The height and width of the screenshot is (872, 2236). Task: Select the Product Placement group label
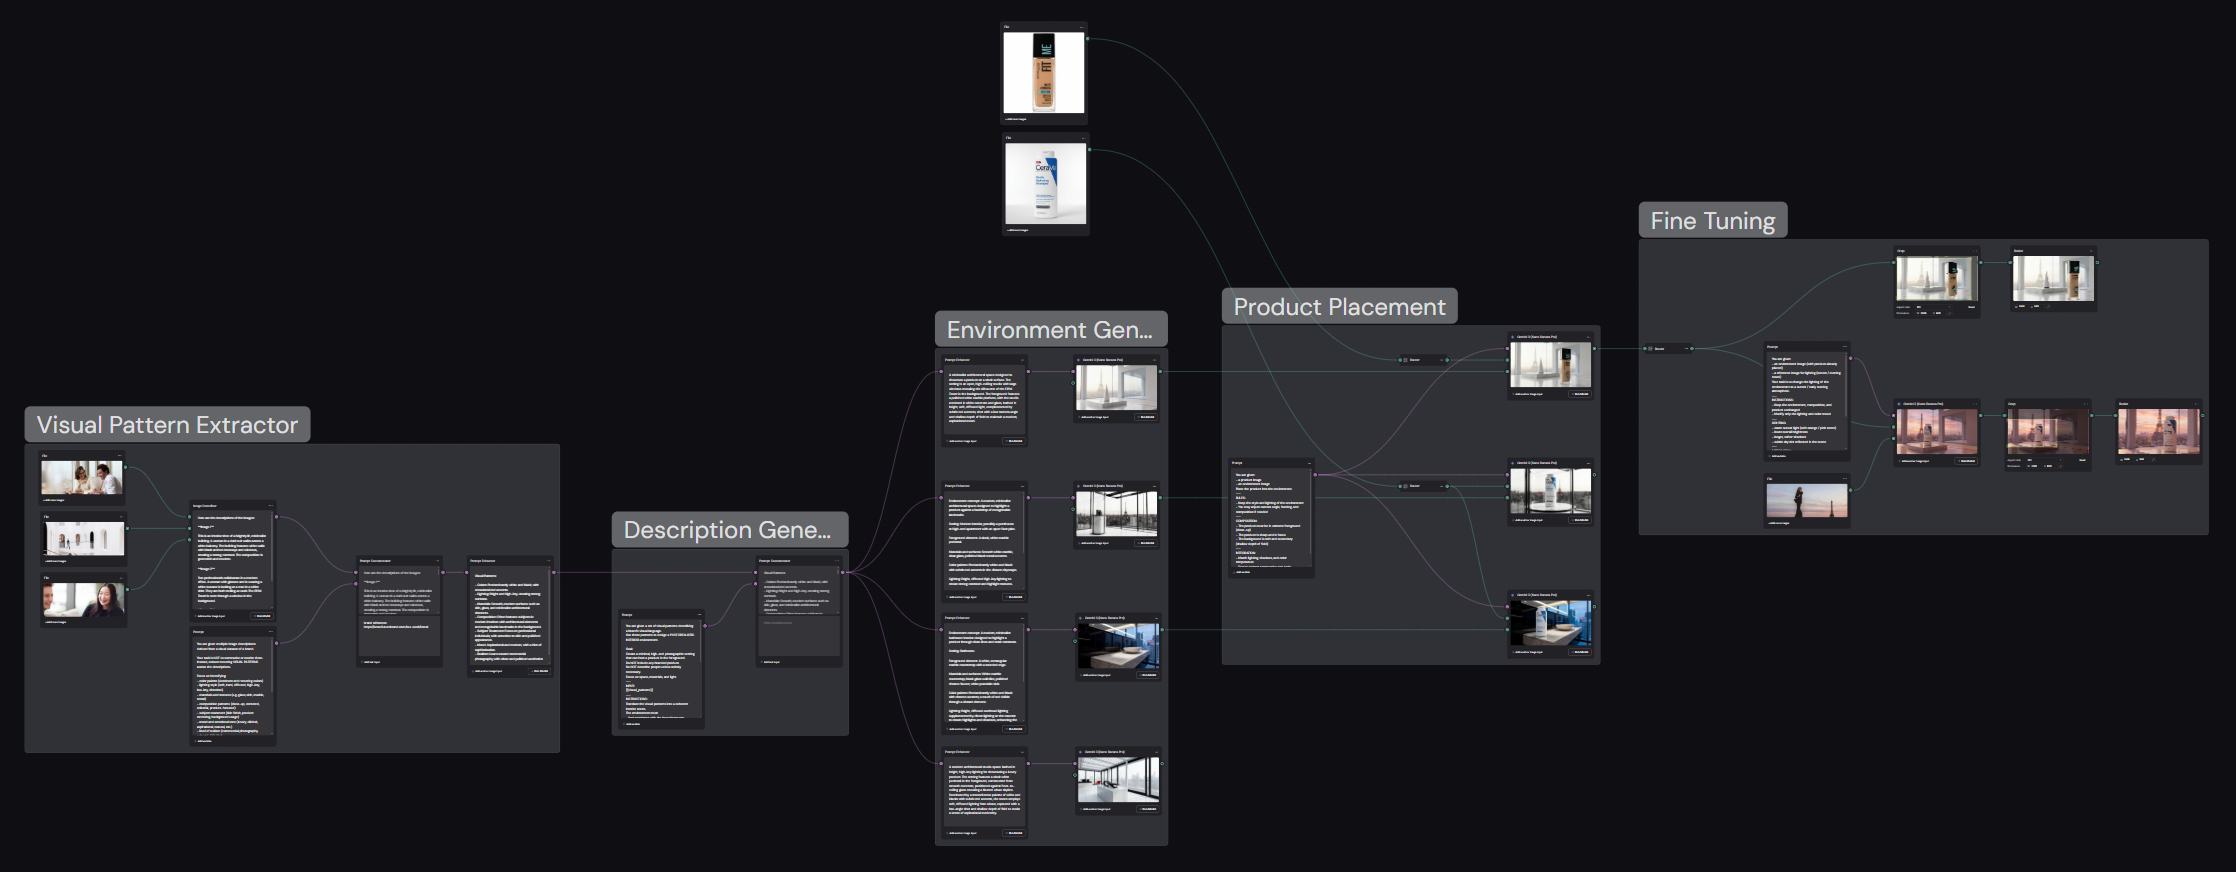click(1339, 307)
